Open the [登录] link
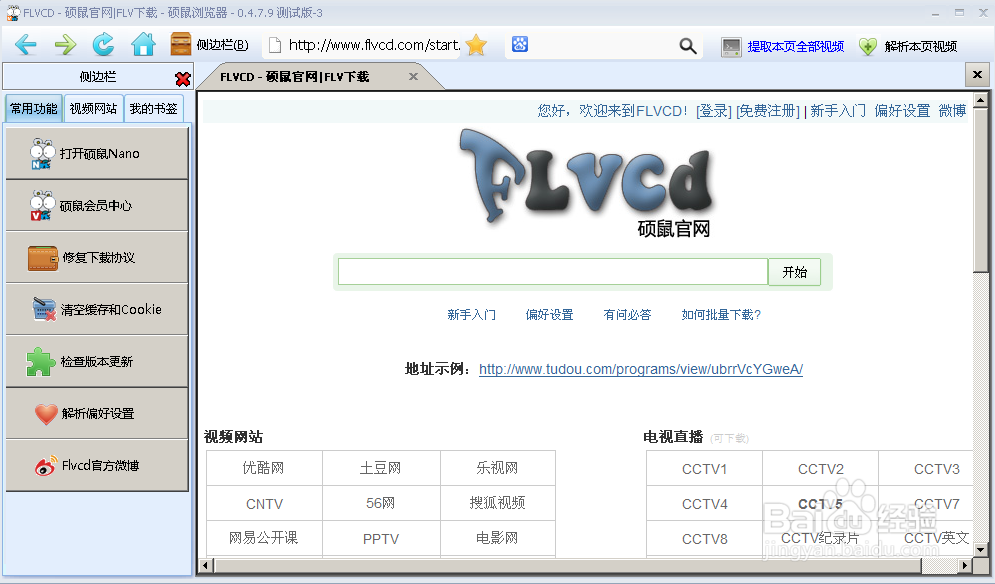 pos(714,111)
